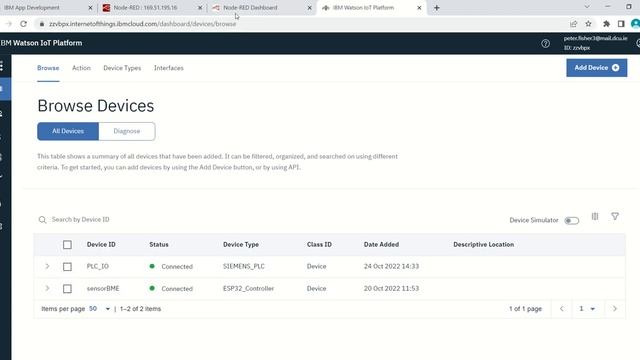Image resolution: width=640 pixels, height=360 pixels.
Task: Click date 20 Oct 2022 11:53
Action: click(391, 289)
